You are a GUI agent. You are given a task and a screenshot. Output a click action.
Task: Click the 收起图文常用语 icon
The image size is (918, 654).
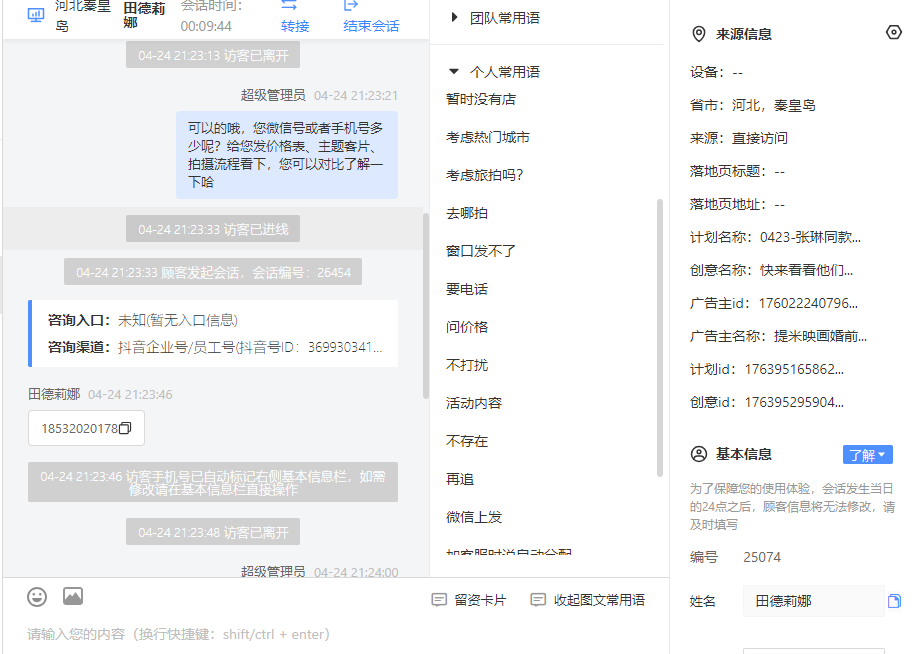click(x=538, y=600)
